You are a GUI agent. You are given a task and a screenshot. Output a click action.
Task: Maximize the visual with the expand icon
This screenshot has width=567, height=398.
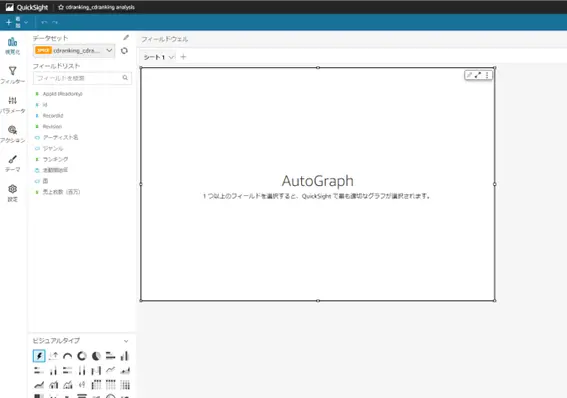pyautogui.click(x=478, y=75)
